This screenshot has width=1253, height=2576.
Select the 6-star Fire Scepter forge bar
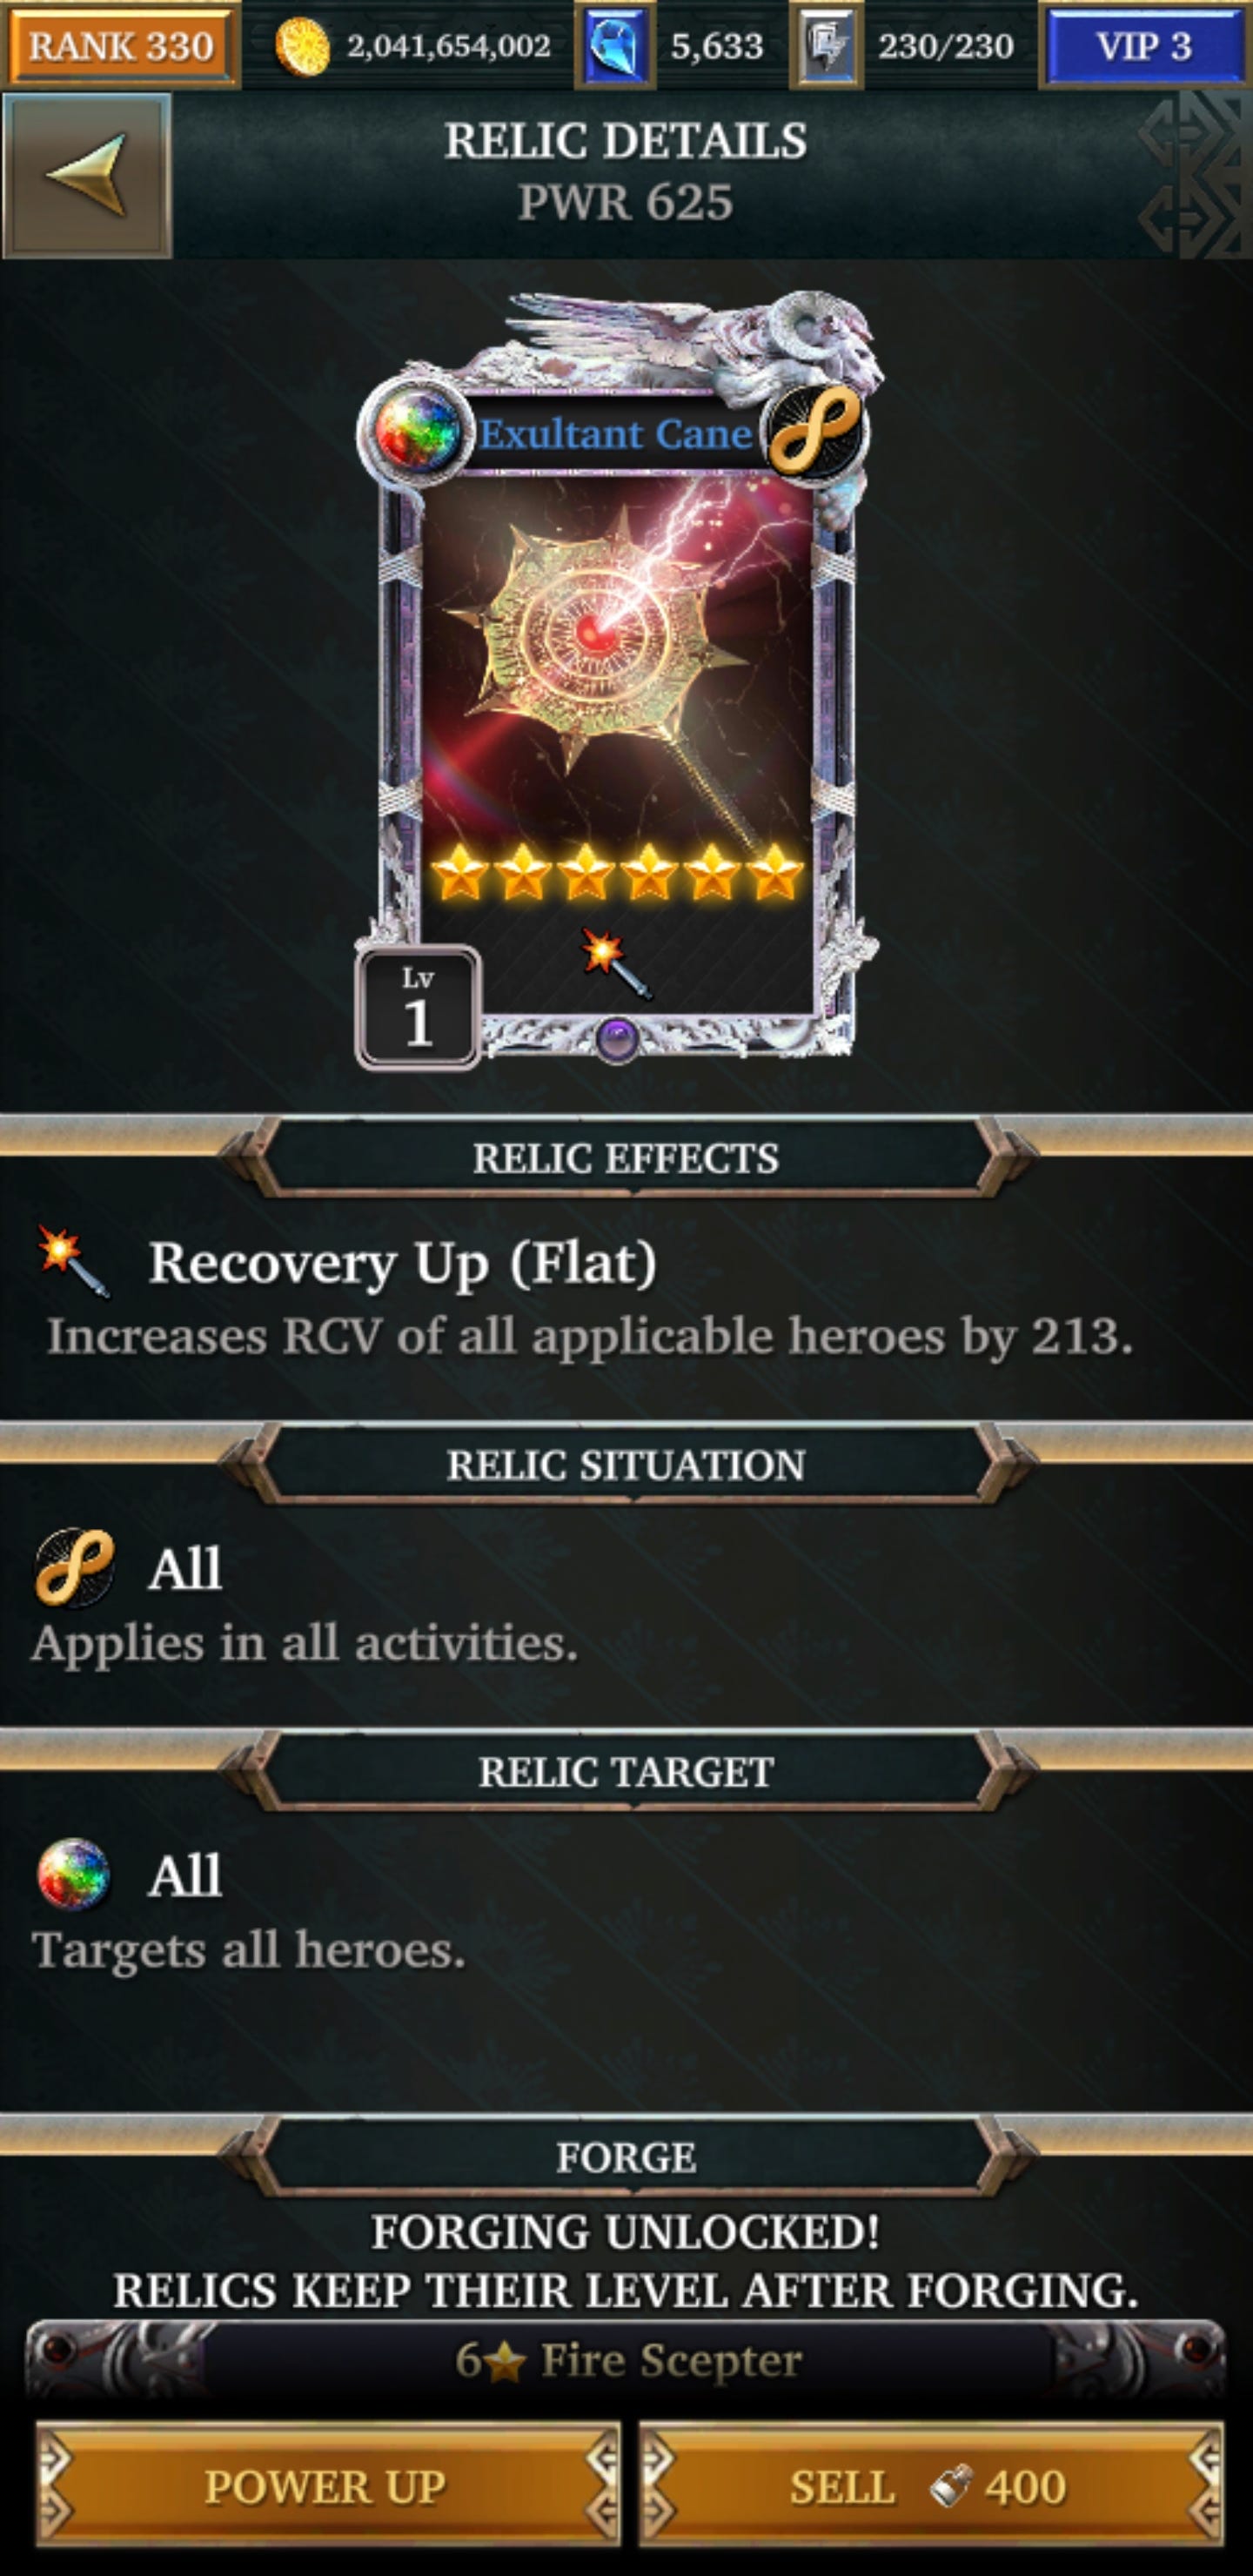point(626,2362)
